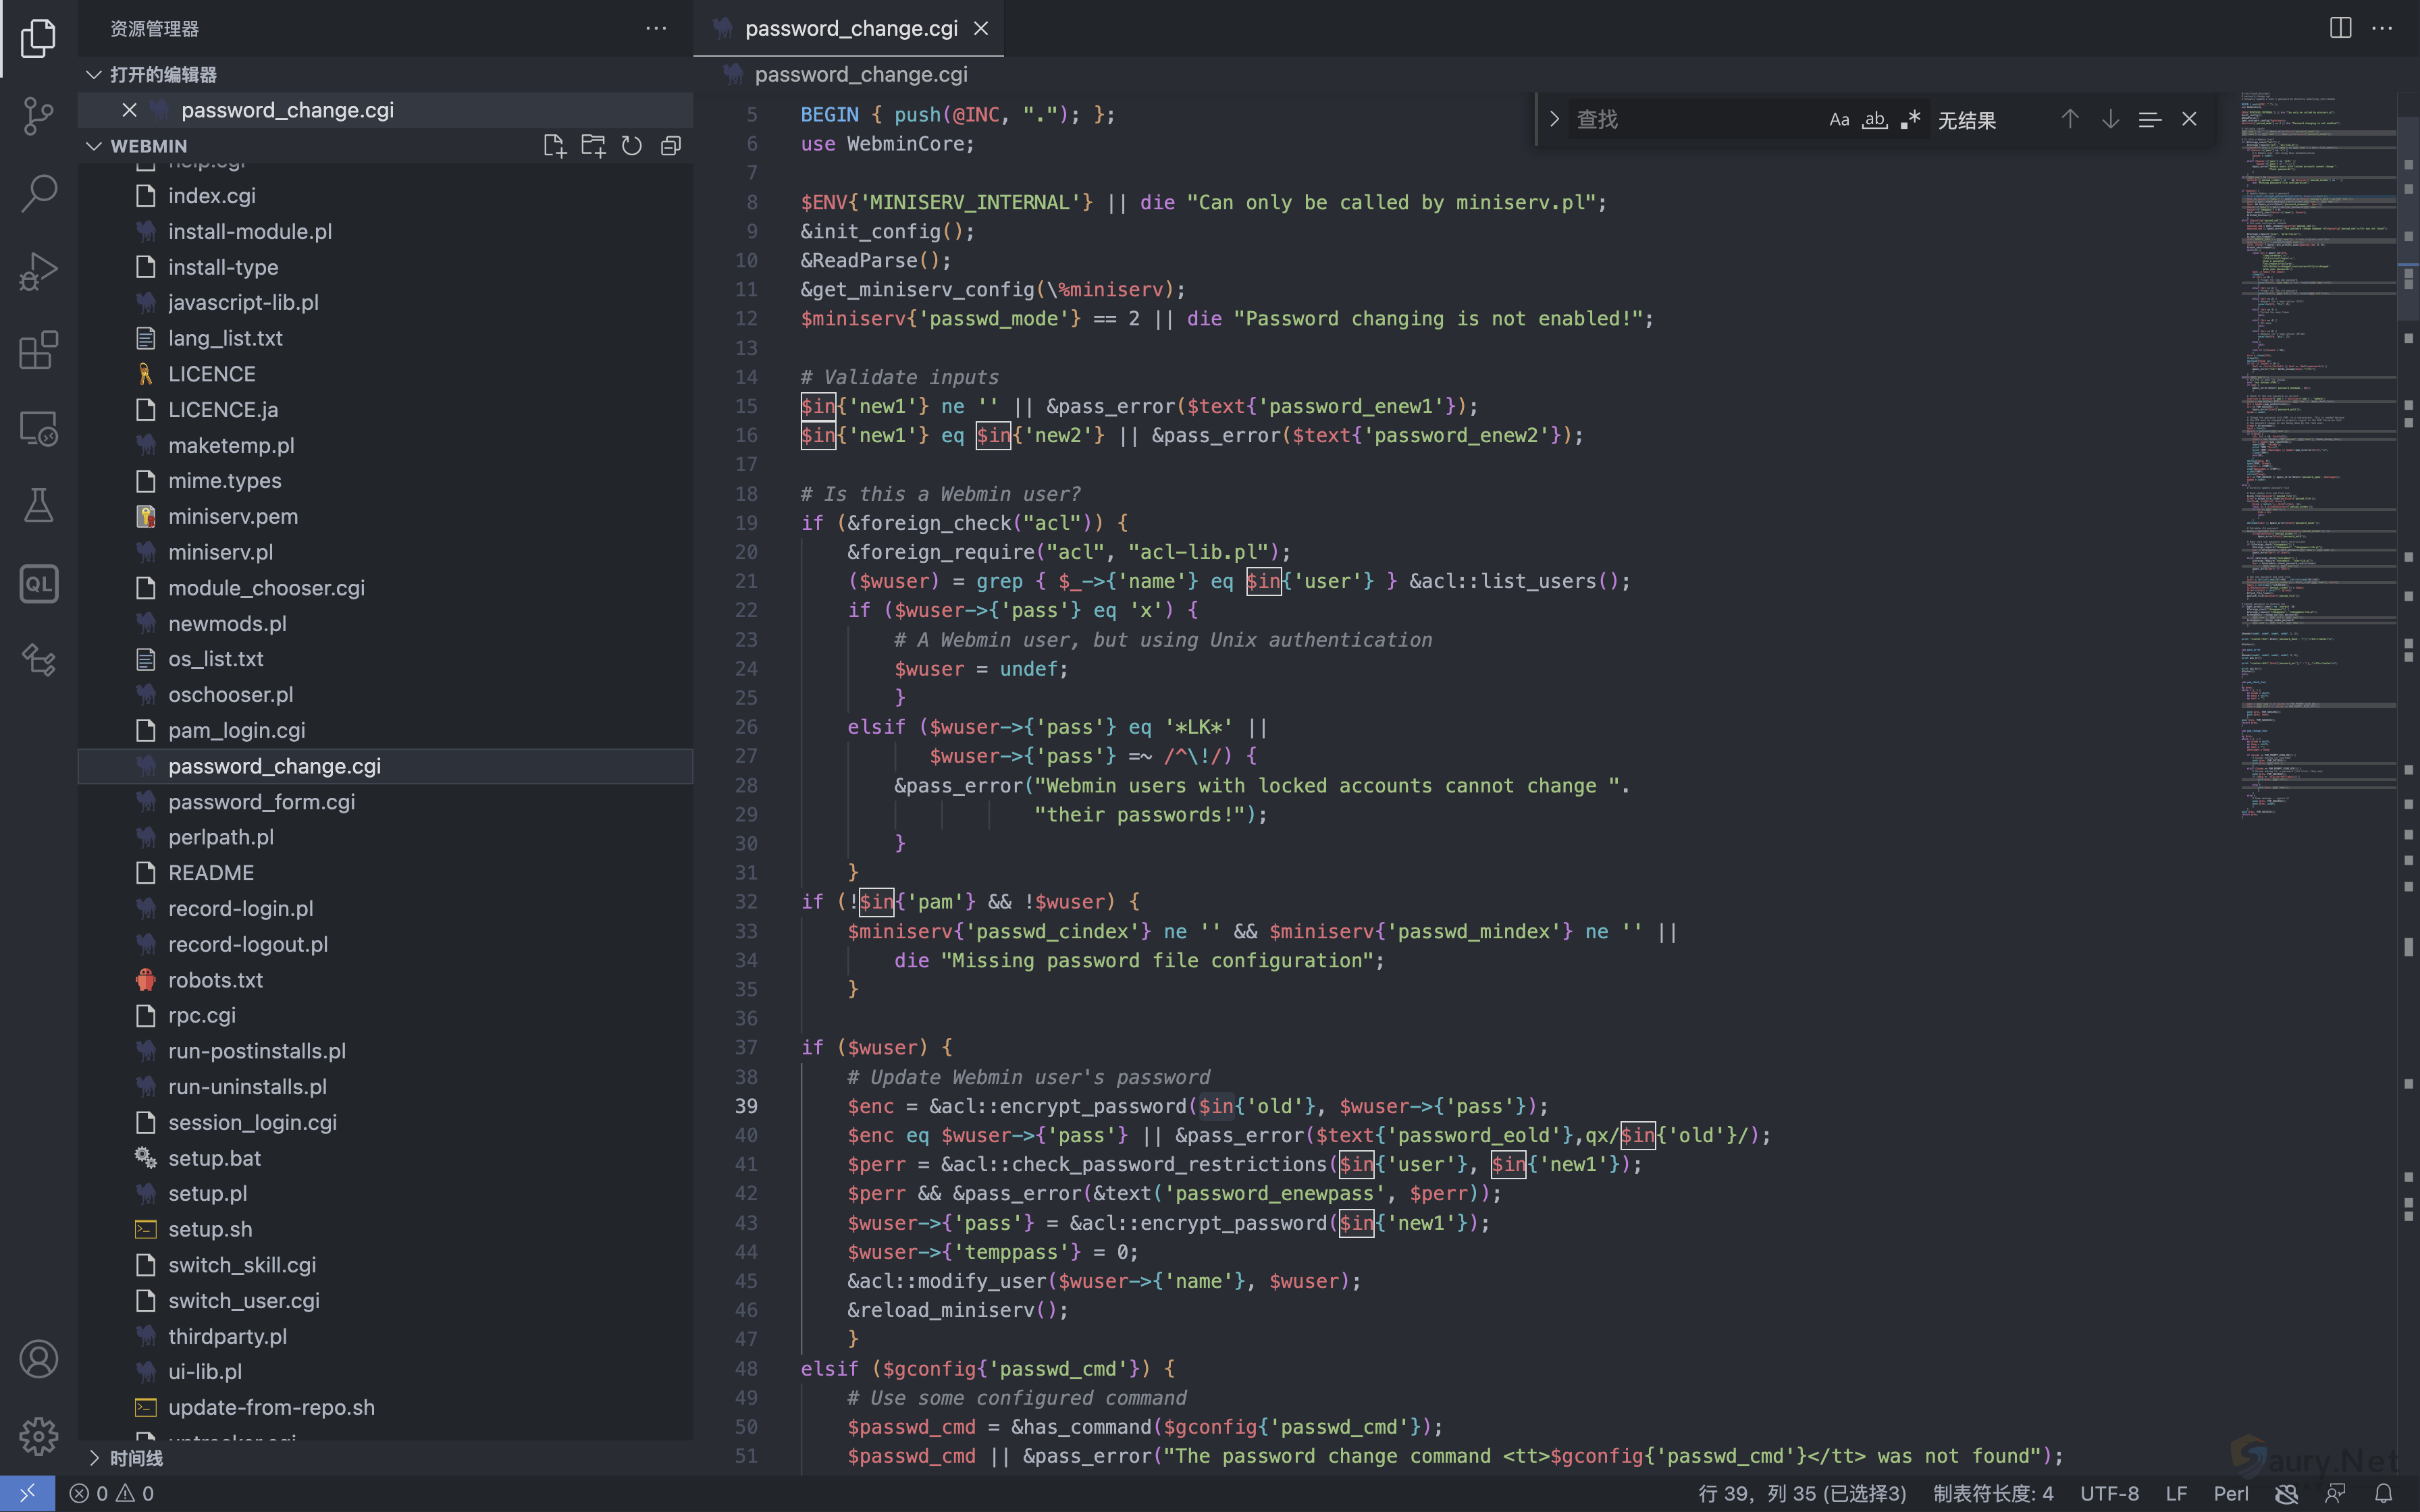Image resolution: width=2420 pixels, height=1512 pixels.
Task: Refresh the WEBMIN explorer tree
Action: 632,146
